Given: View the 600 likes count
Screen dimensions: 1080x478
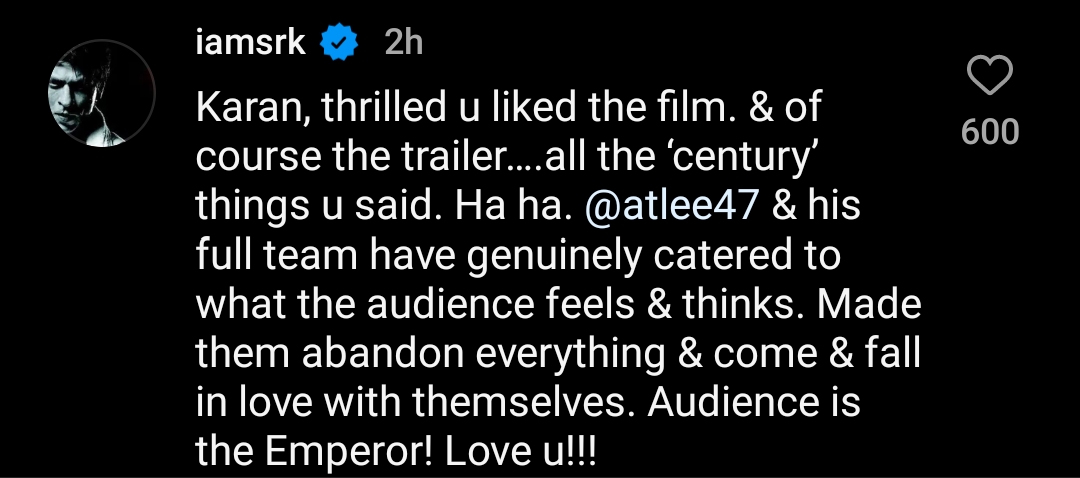Looking at the screenshot, I should [x=990, y=131].
